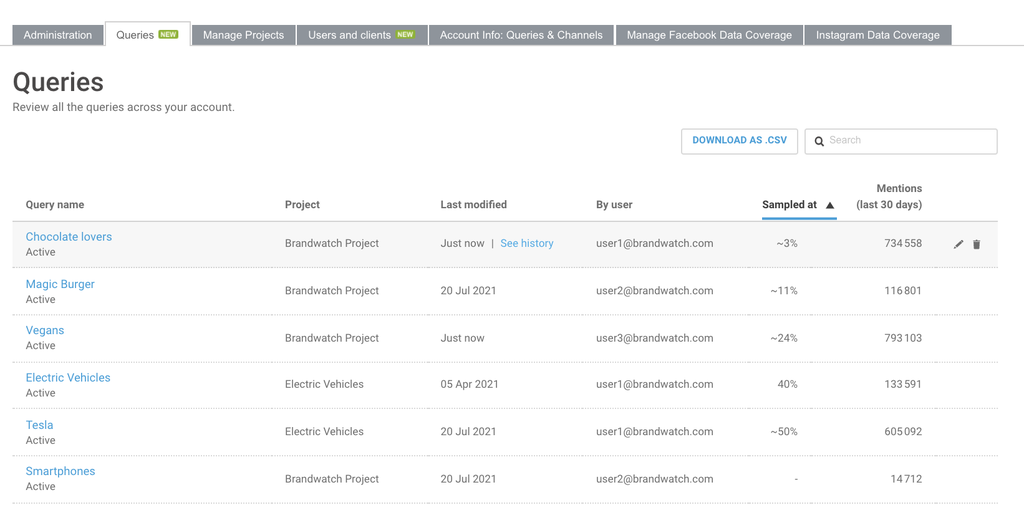Screen dimensions: 1024x505
Task: Open the Magic Burger query
Action: tap(60, 284)
